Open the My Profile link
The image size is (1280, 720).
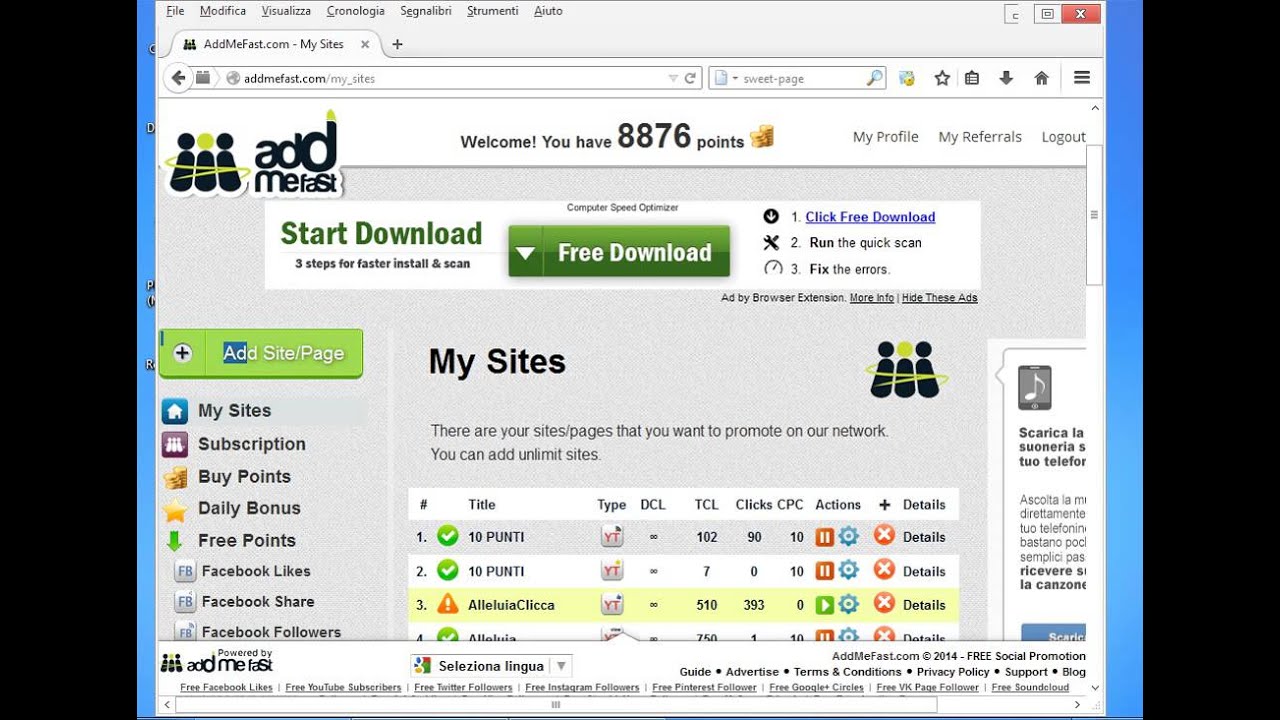(885, 137)
